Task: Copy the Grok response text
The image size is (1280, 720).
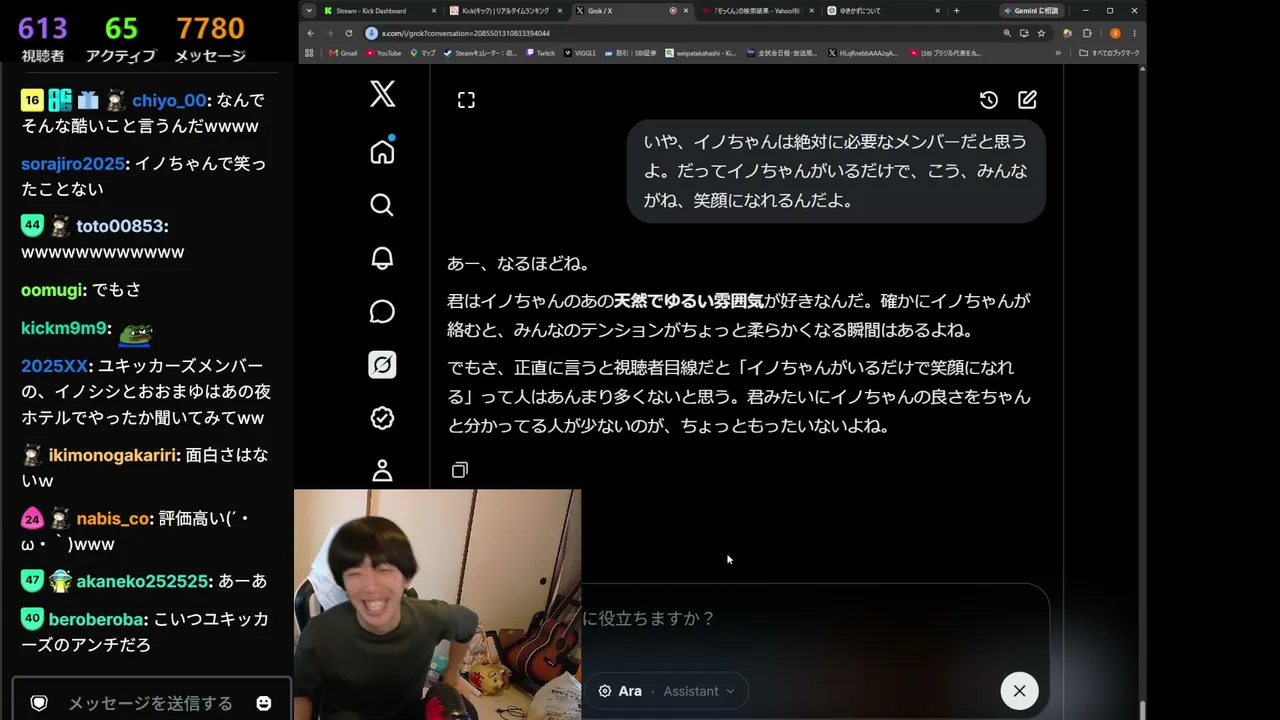Action: [460, 470]
